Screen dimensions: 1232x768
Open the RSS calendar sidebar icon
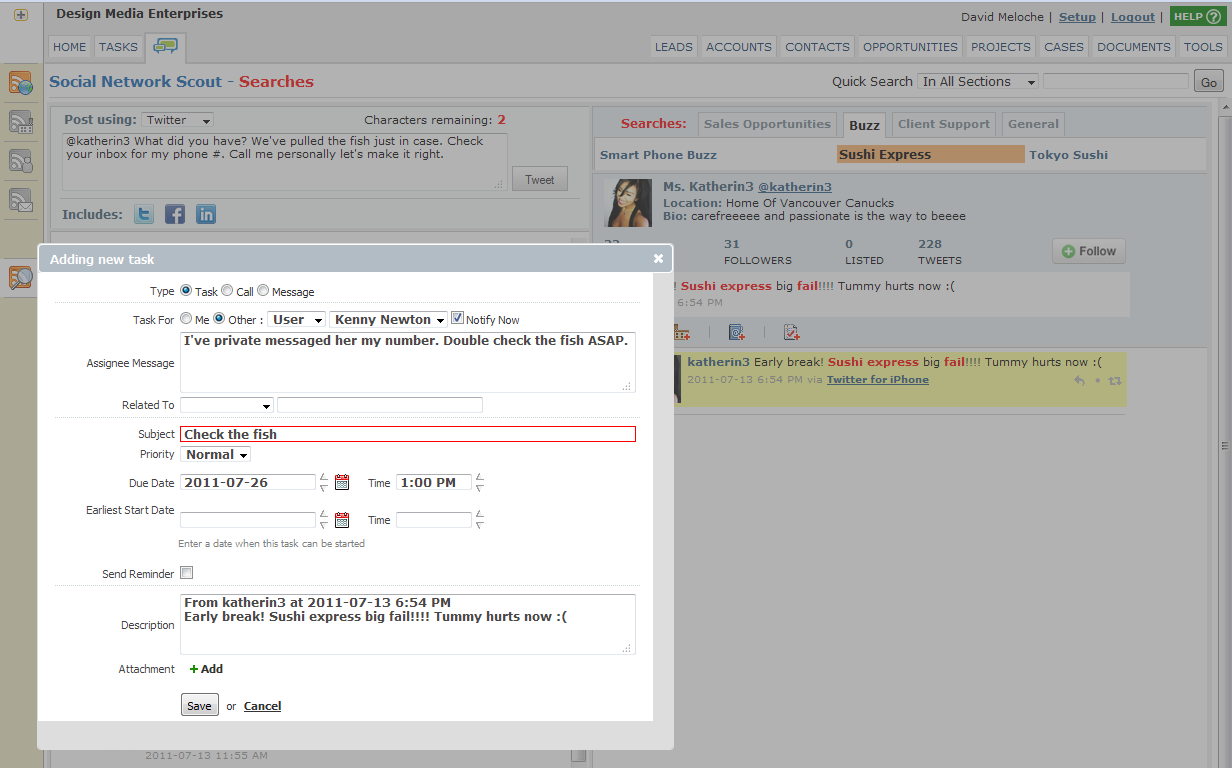pos(21,122)
